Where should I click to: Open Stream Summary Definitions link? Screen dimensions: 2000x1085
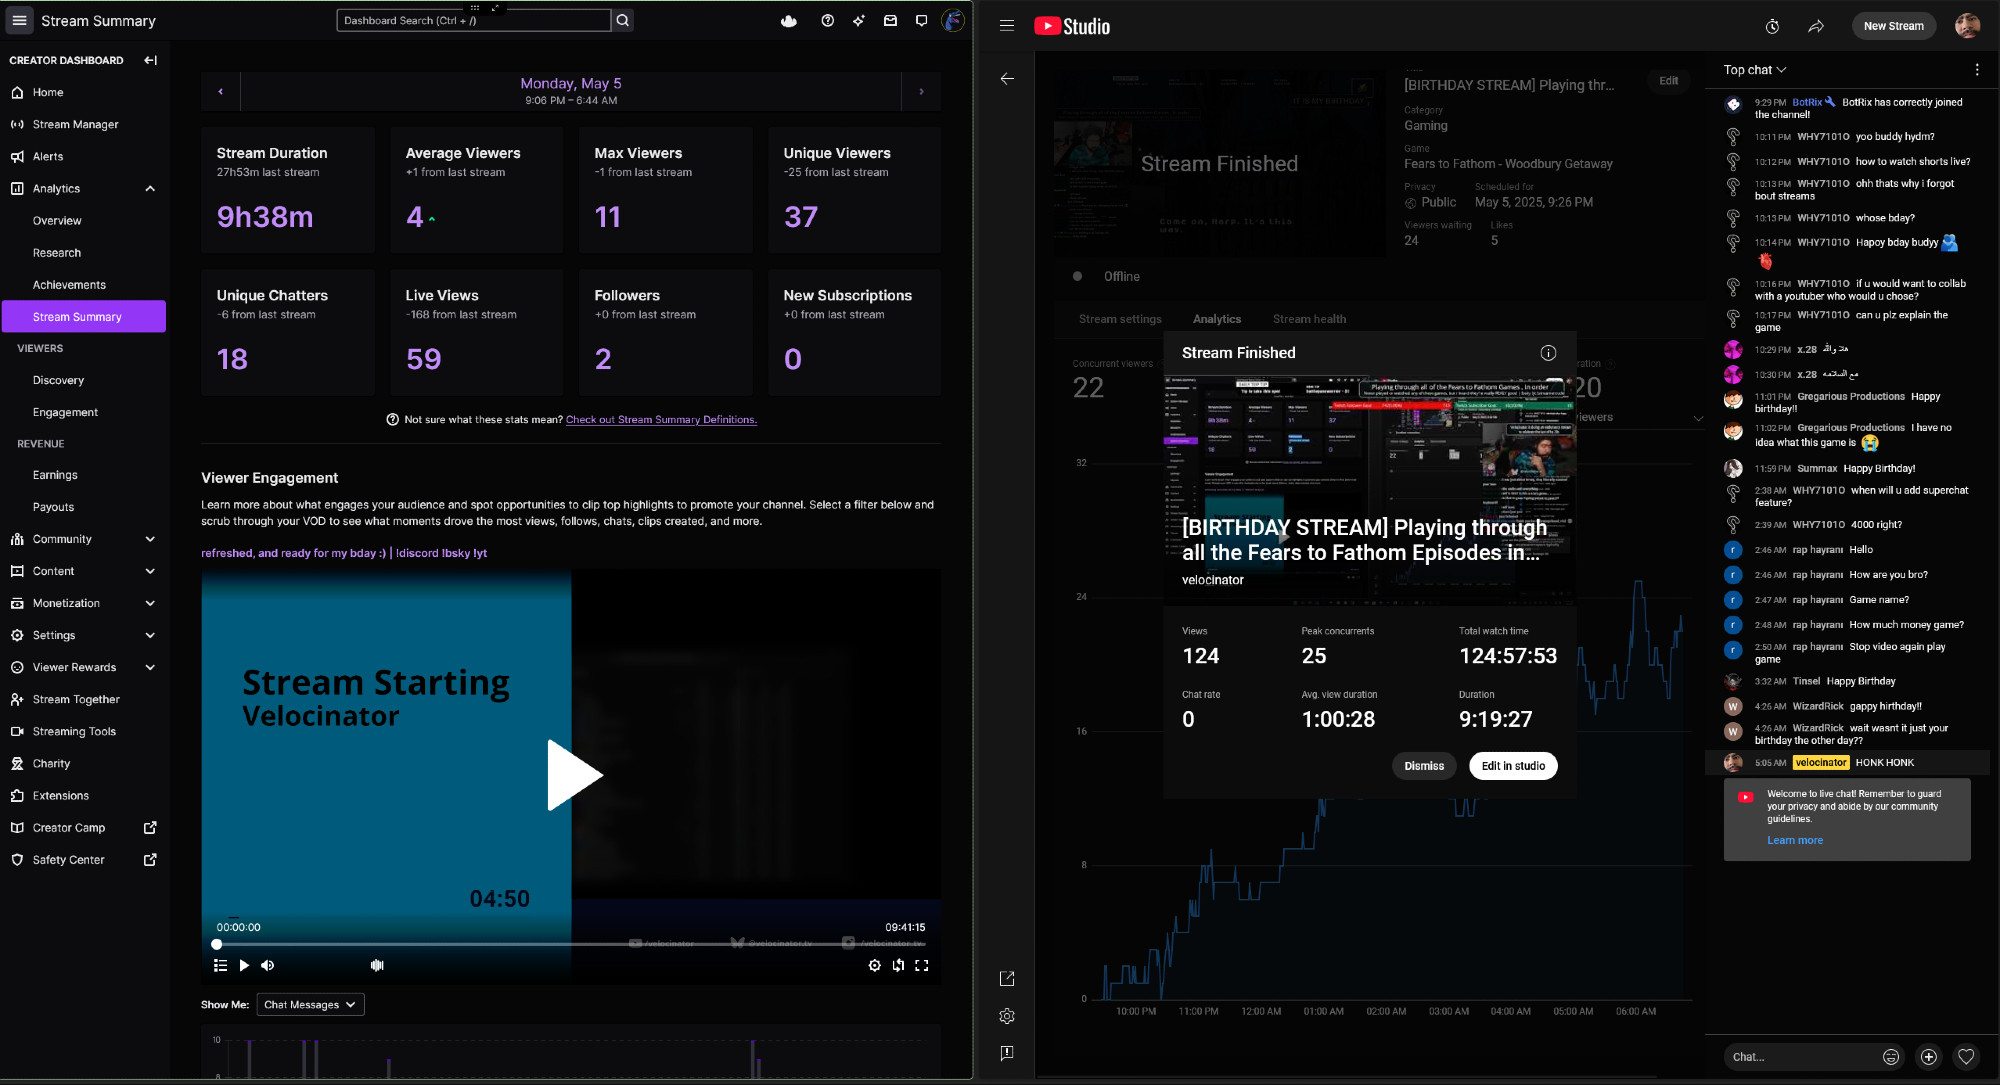[661, 420]
